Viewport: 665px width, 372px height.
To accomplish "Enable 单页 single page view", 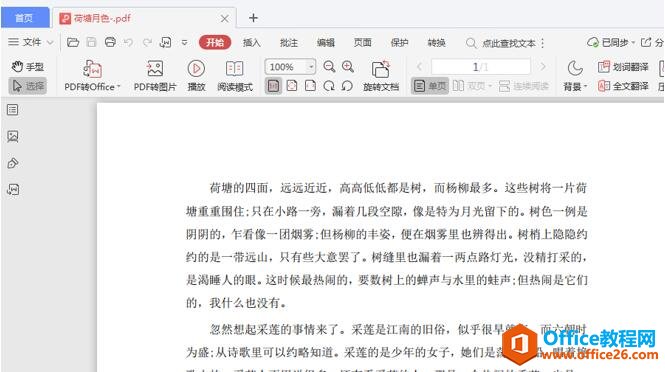I will point(430,86).
